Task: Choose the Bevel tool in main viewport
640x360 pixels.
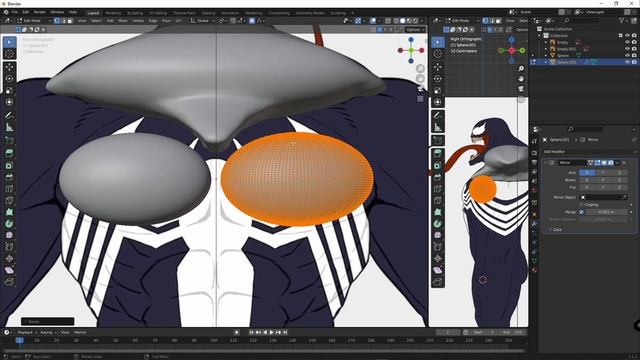Action: (x=9, y=177)
